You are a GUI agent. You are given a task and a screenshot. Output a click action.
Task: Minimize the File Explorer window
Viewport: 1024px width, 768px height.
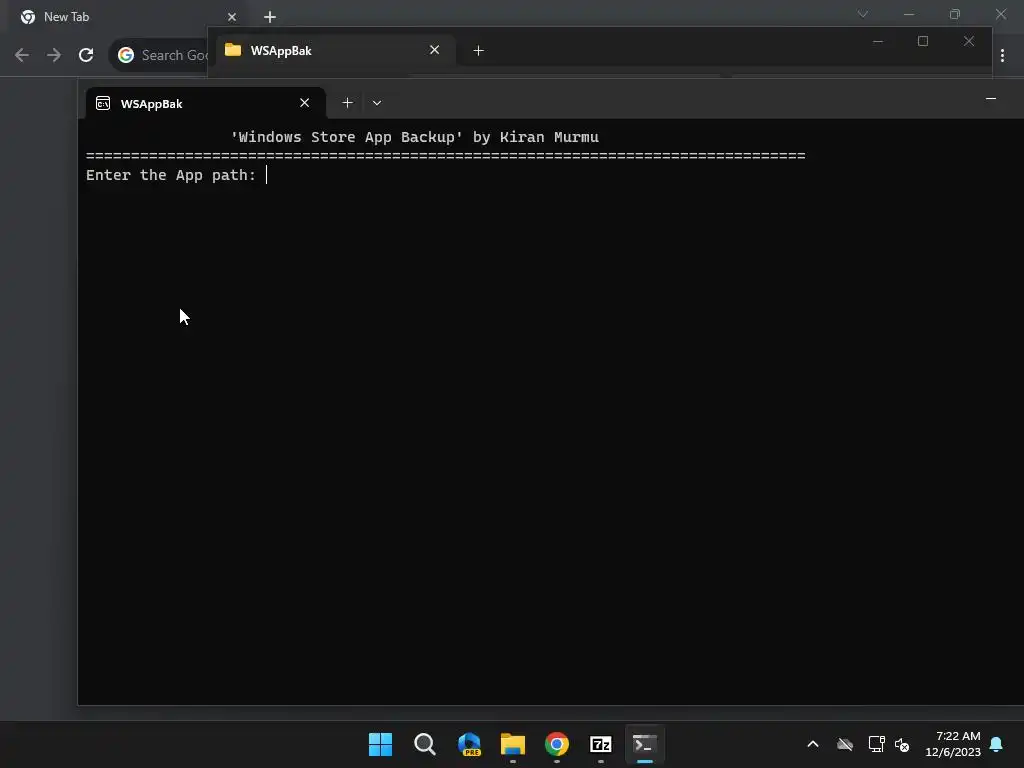[878, 41]
